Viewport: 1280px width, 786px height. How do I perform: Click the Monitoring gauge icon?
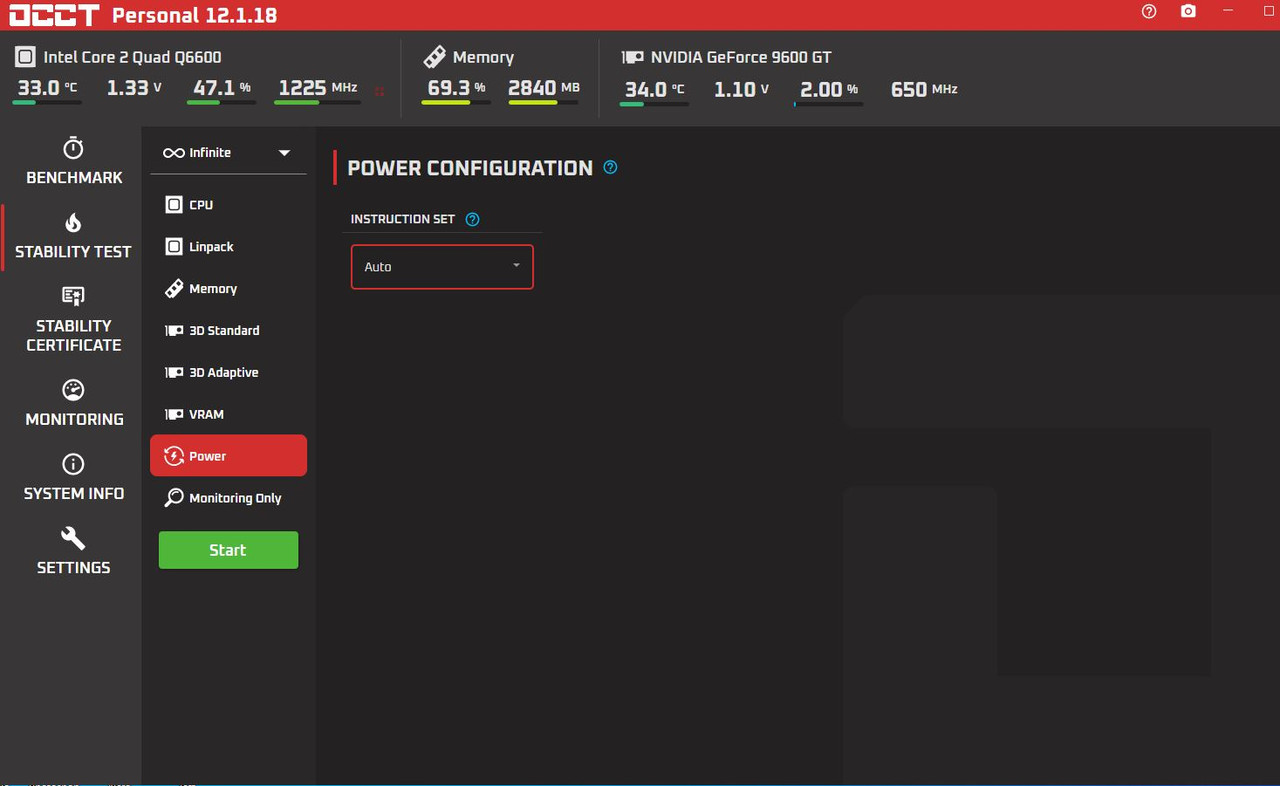73,390
